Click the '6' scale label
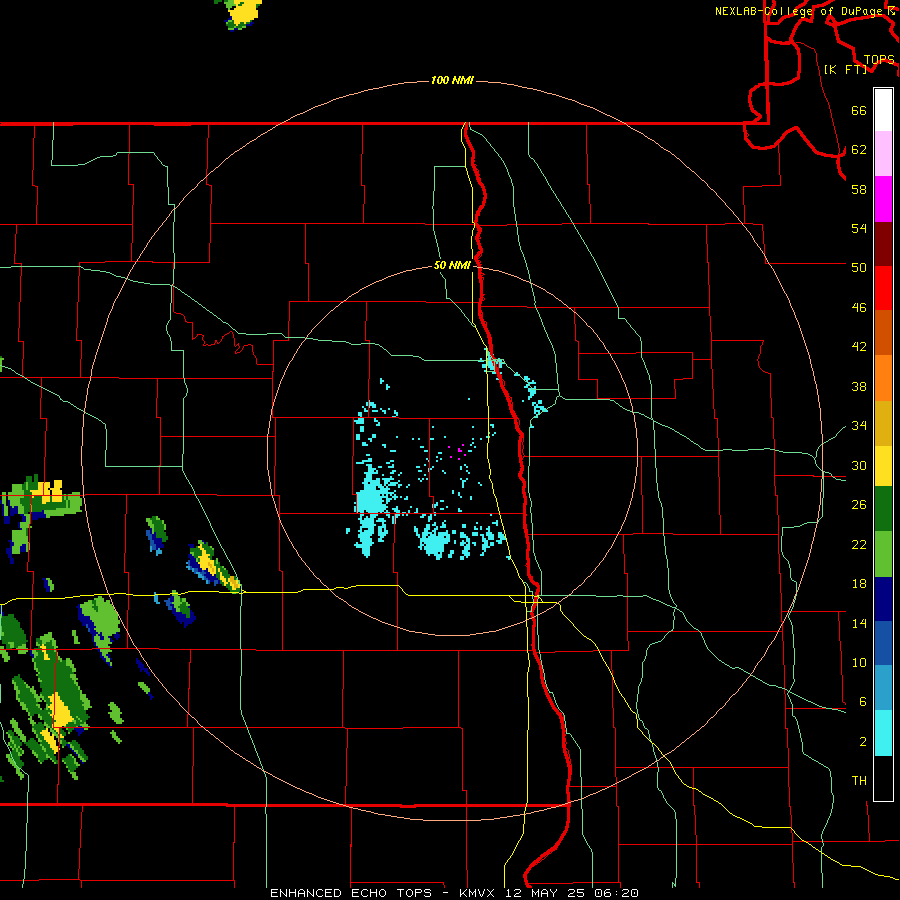 click(863, 701)
